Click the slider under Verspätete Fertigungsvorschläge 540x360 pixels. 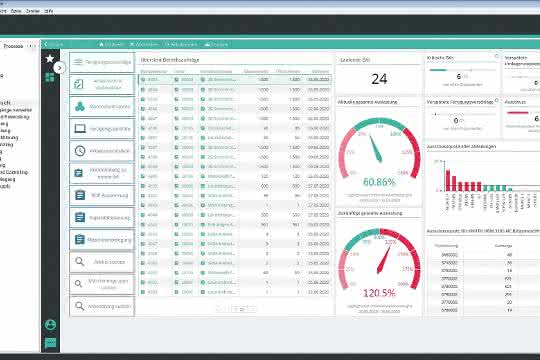(x=463, y=114)
